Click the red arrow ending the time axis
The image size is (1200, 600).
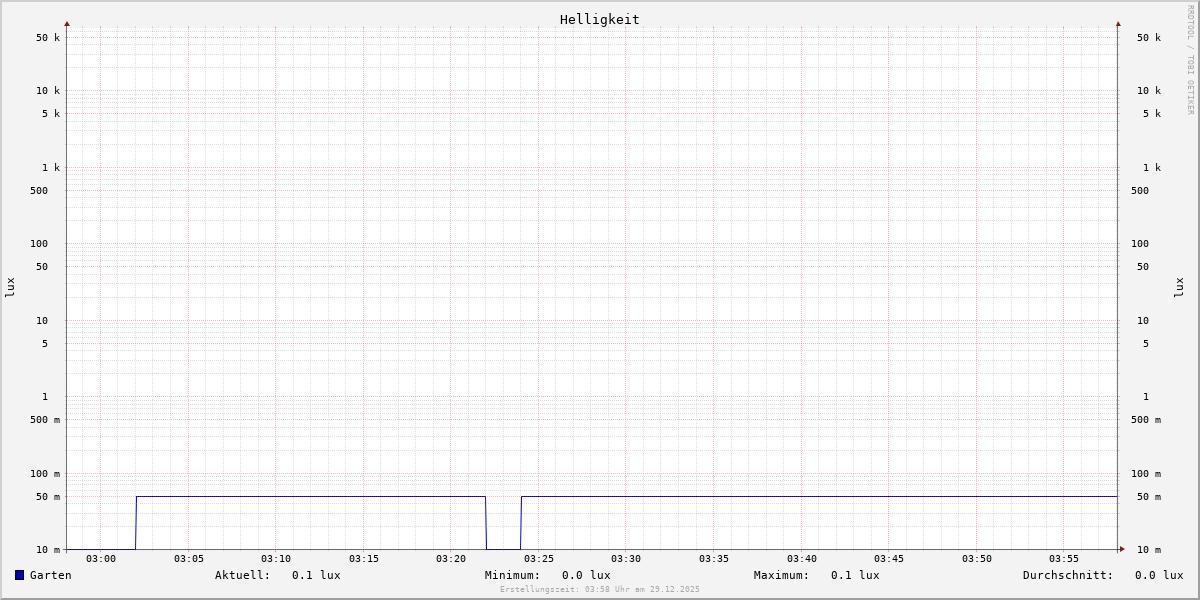tap(1122, 549)
